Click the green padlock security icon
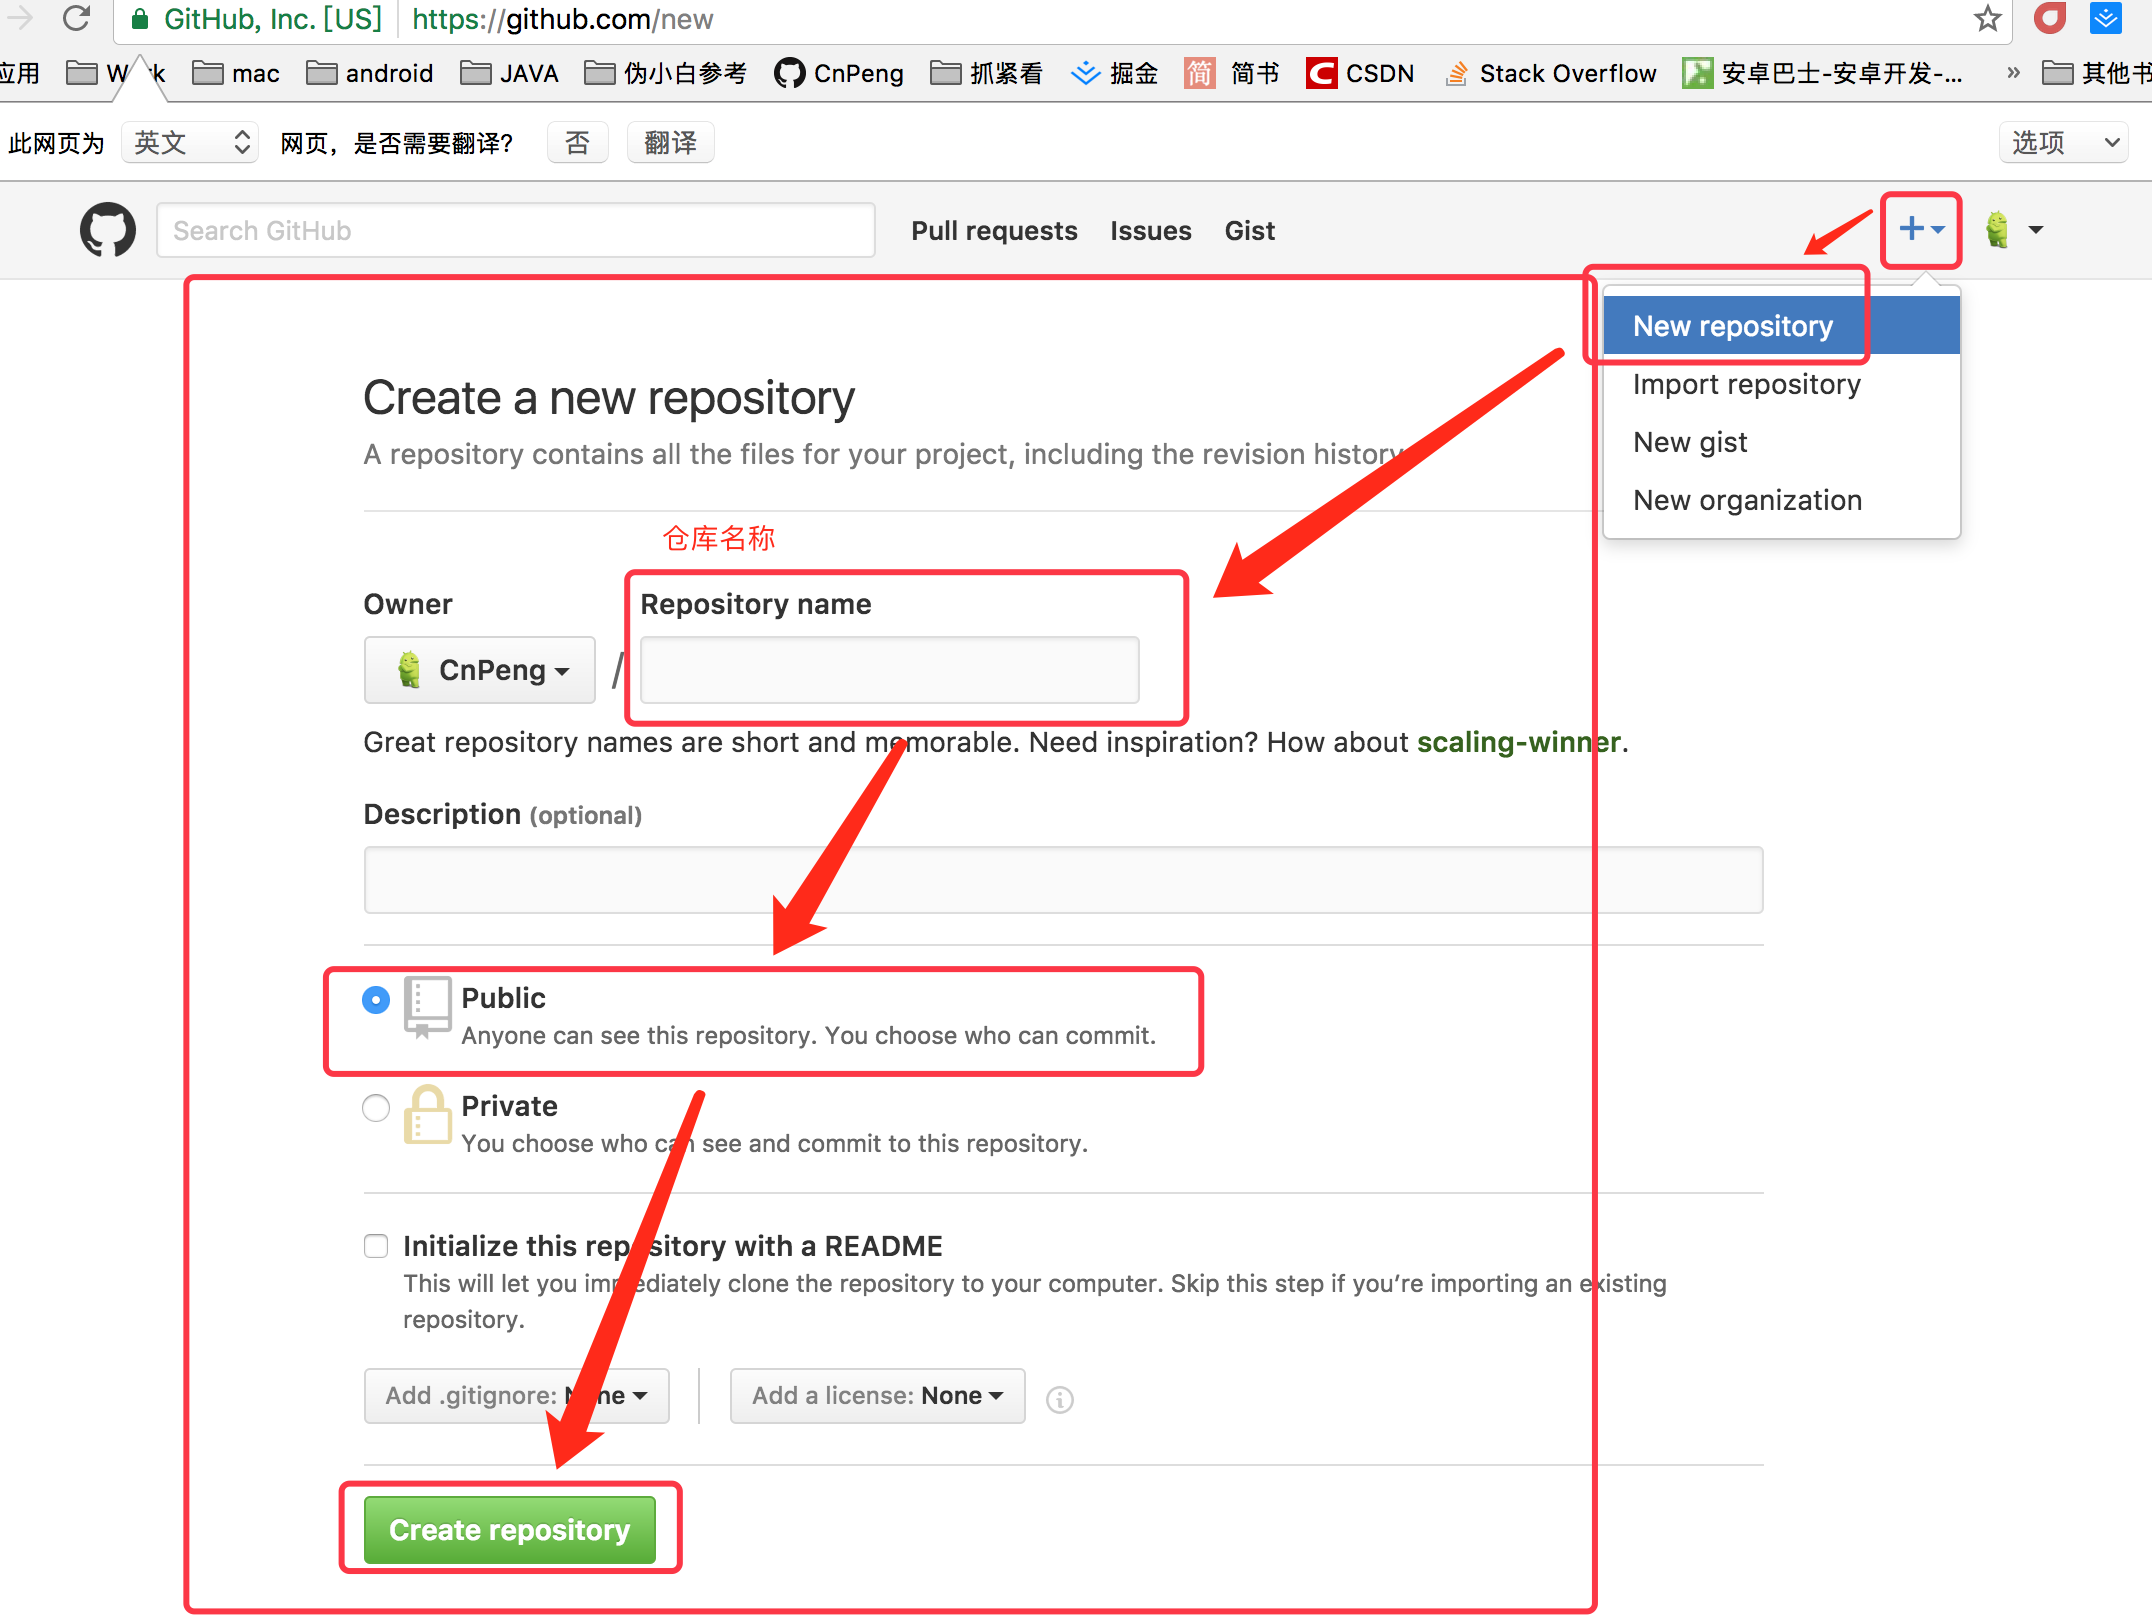Screen dimensions: 2152x1624 [141, 19]
